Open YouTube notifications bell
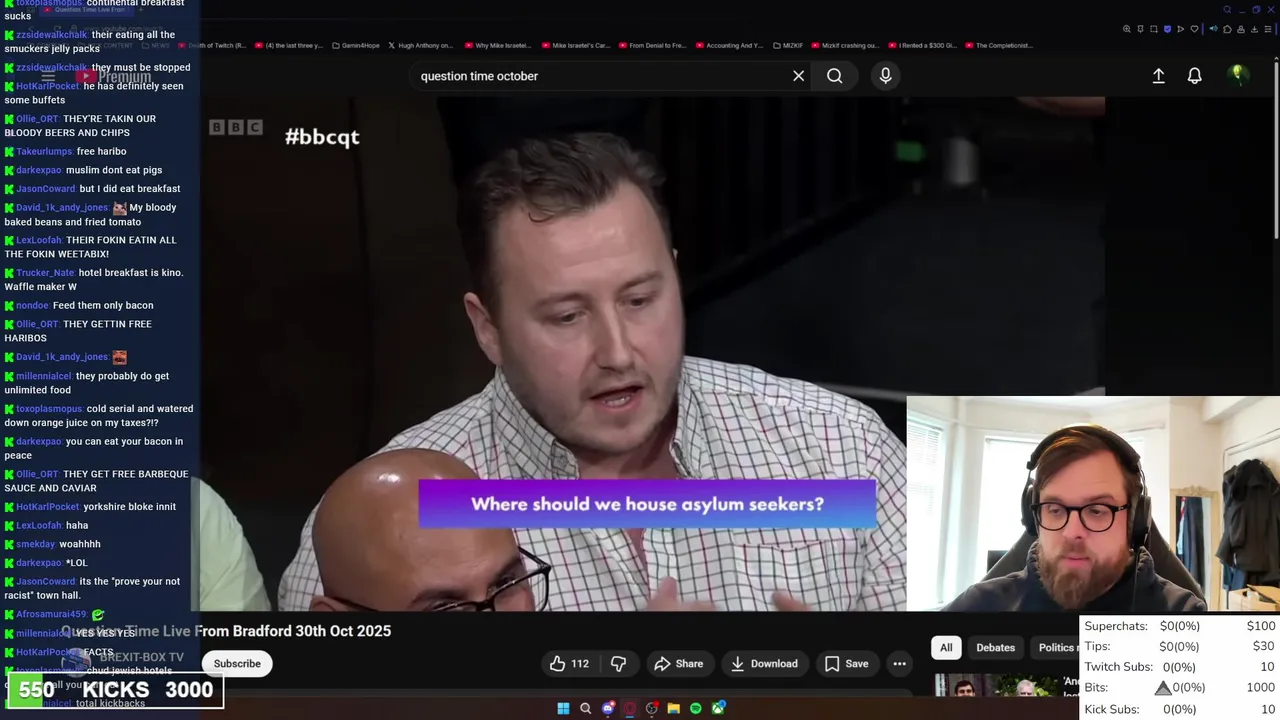 tap(1194, 76)
